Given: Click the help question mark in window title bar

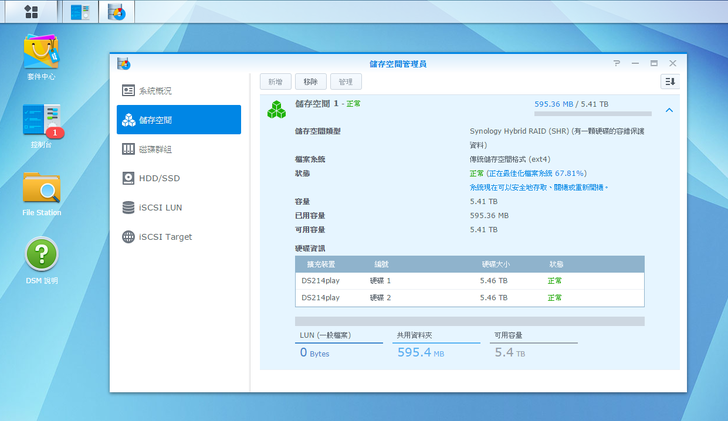Looking at the screenshot, I should [x=617, y=63].
